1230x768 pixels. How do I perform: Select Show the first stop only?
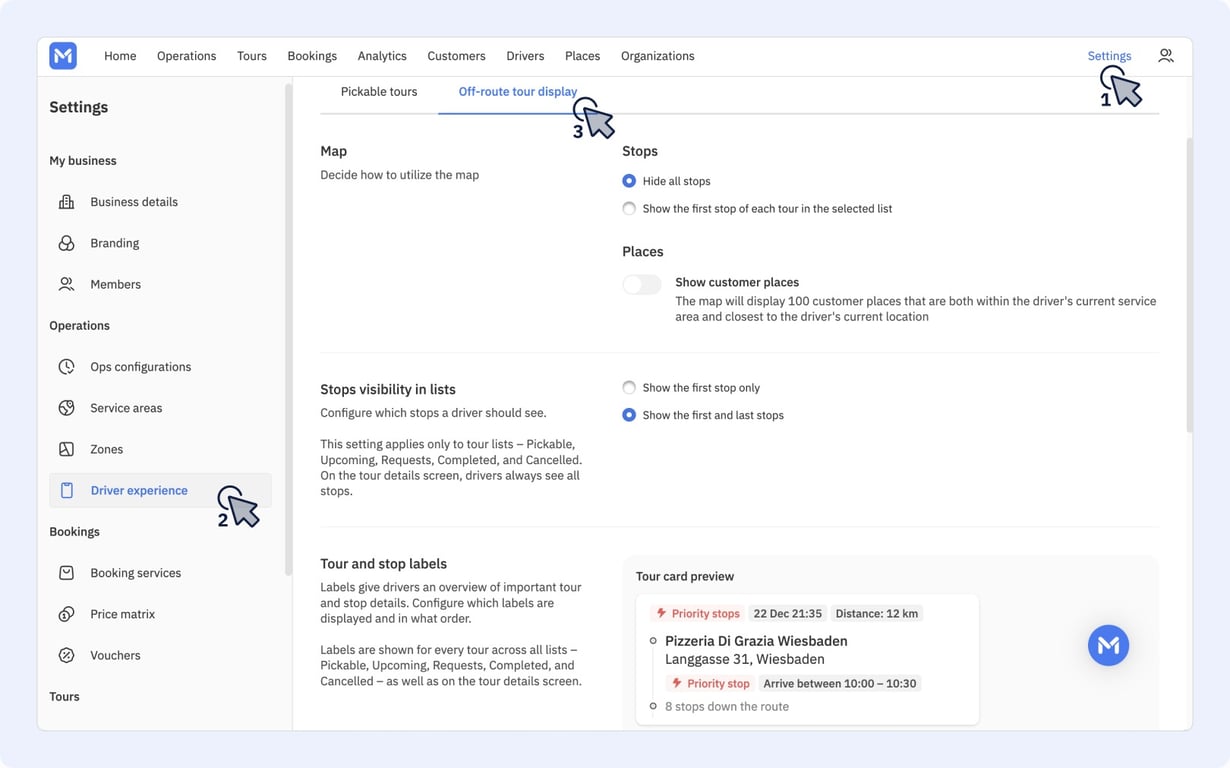[629, 388]
